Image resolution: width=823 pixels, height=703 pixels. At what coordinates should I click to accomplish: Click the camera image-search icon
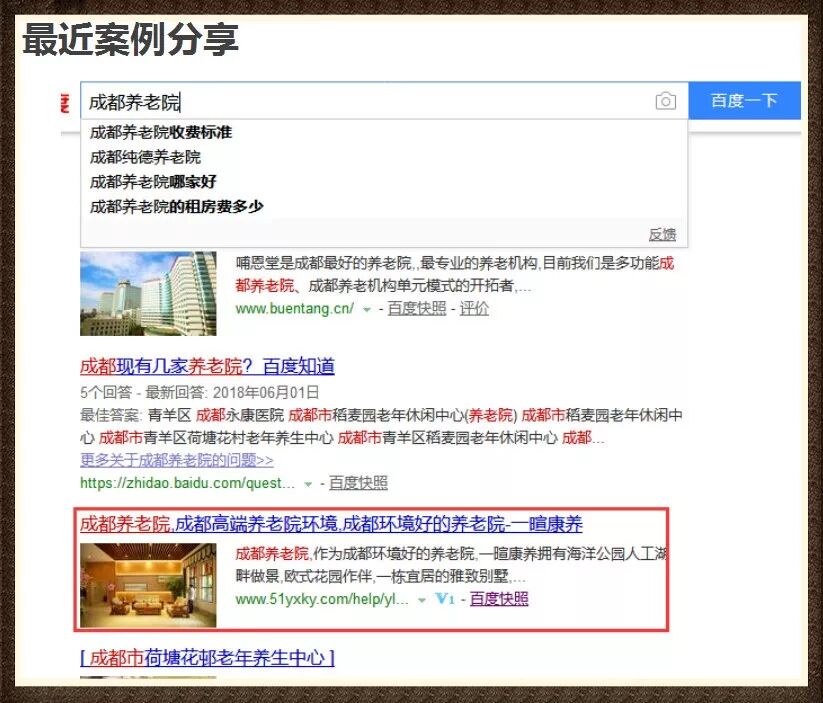pyautogui.click(x=666, y=101)
